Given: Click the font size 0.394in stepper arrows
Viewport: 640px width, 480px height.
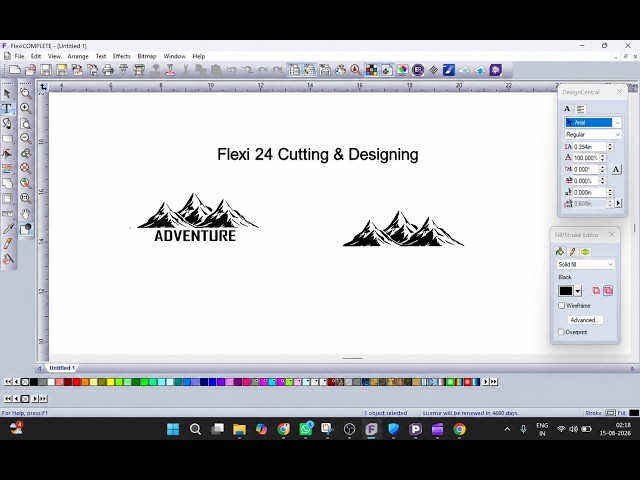Looking at the screenshot, I should coord(610,147).
